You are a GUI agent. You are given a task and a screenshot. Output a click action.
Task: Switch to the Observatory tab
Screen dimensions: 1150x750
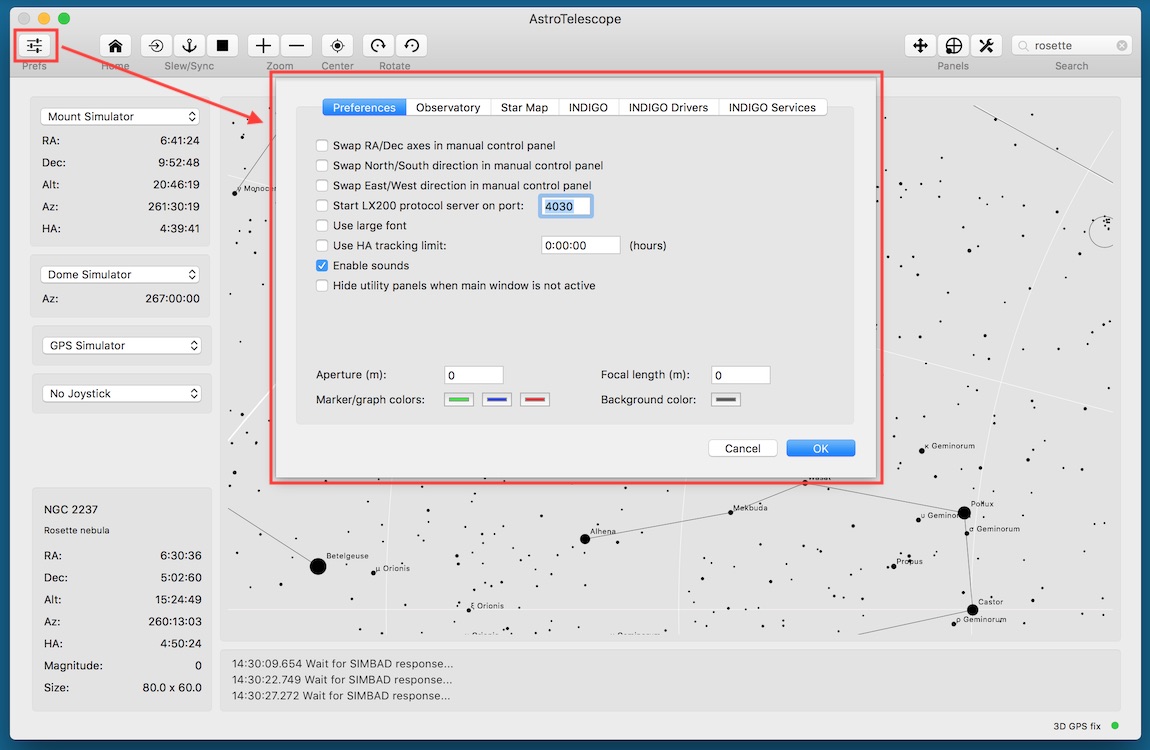(448, 107)
